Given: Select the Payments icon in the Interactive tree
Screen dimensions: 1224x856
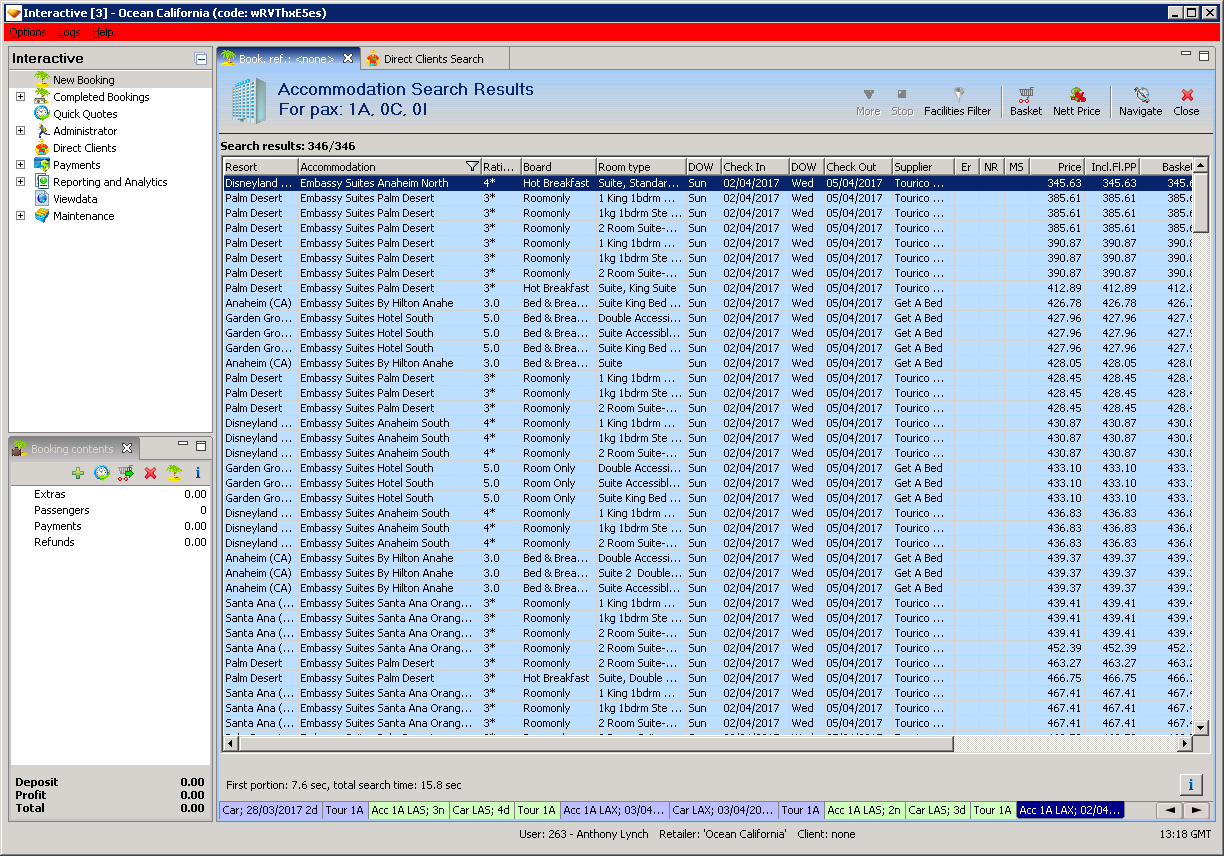Looking at the screenshot, I should (x=42, y=164).
